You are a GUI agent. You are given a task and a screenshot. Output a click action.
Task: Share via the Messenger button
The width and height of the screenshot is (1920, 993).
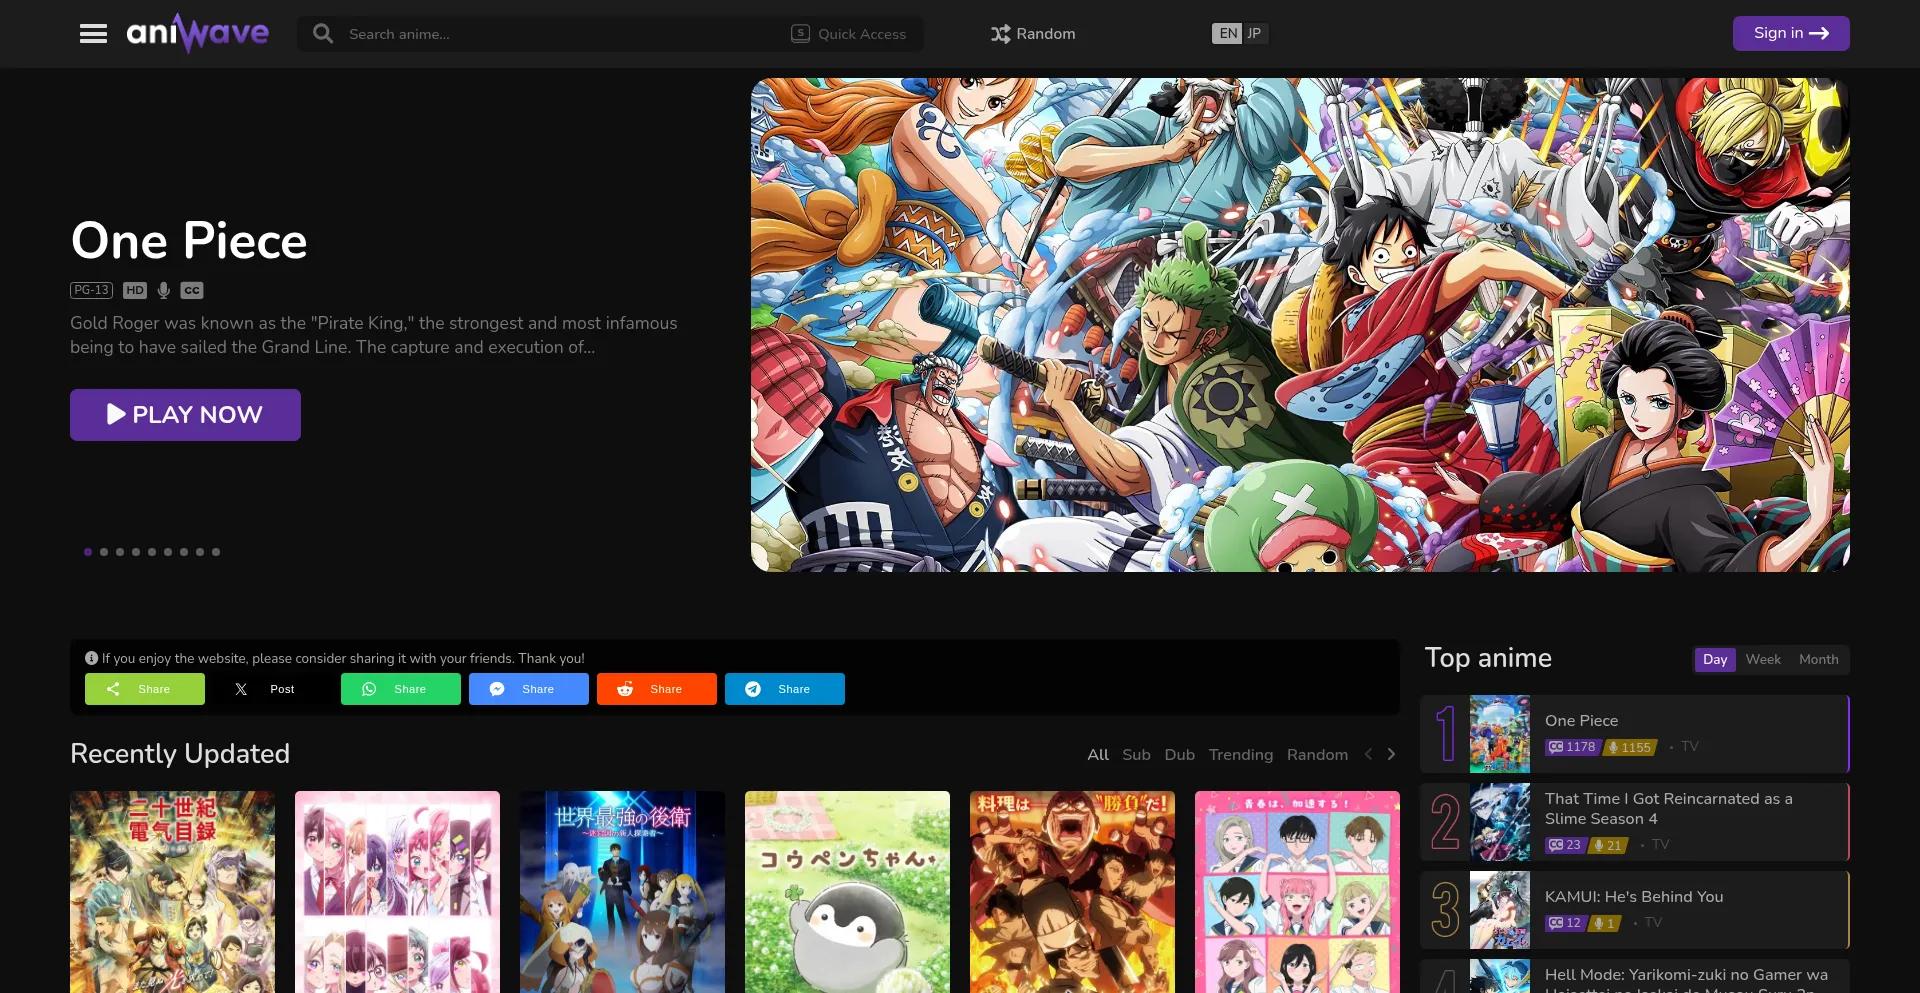(529, 689)
